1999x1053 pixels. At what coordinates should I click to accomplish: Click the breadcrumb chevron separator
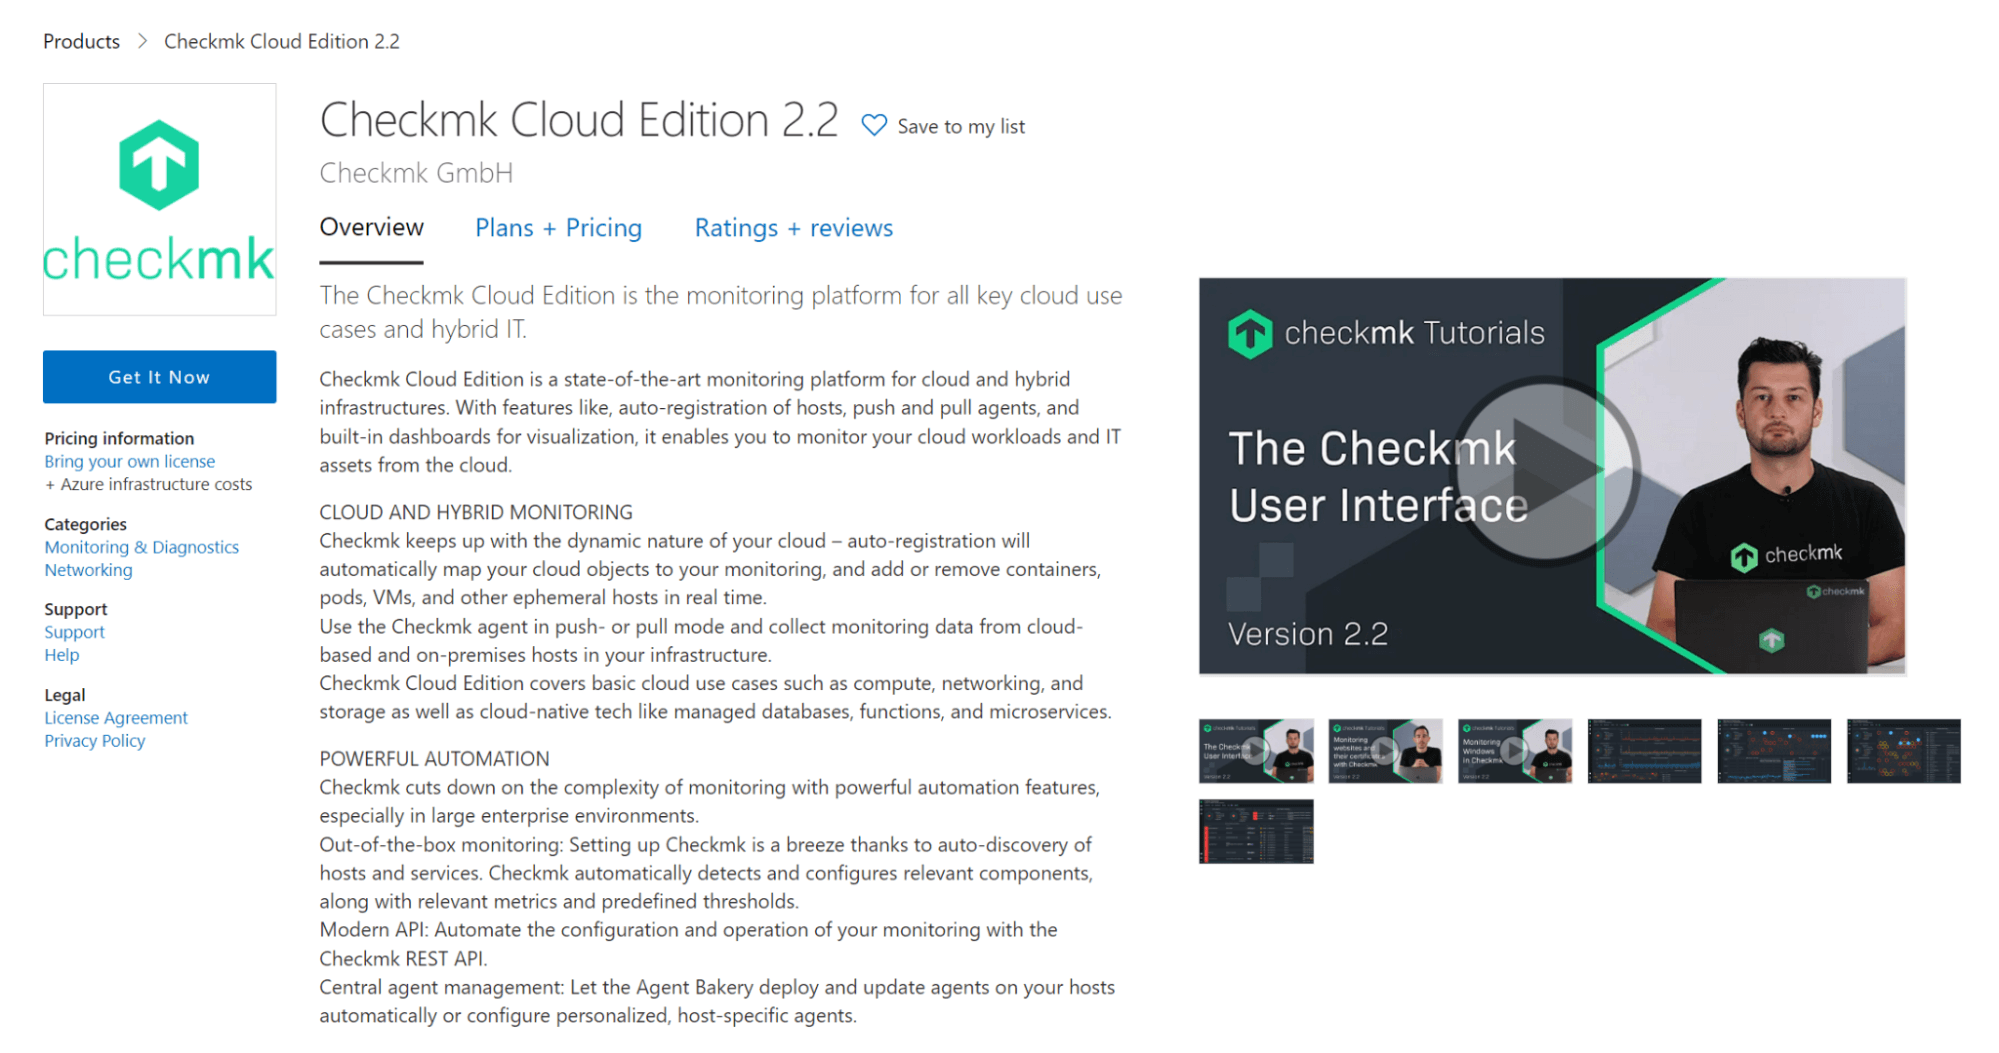click(142, 41)
